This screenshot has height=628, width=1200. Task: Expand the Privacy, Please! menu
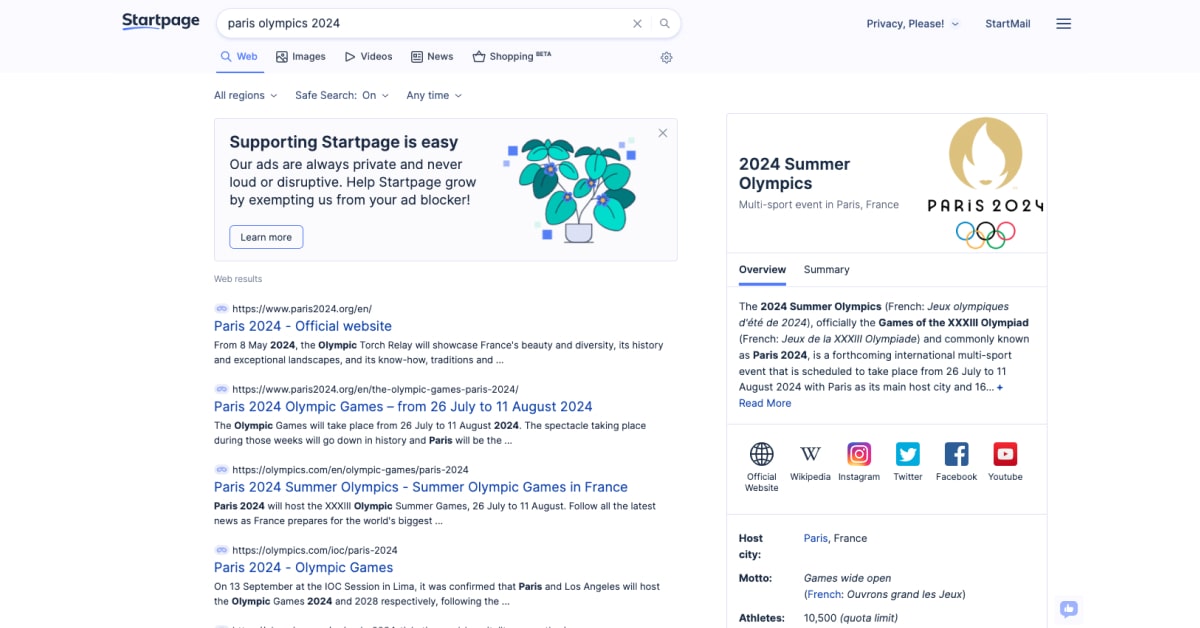click(911, 23)
